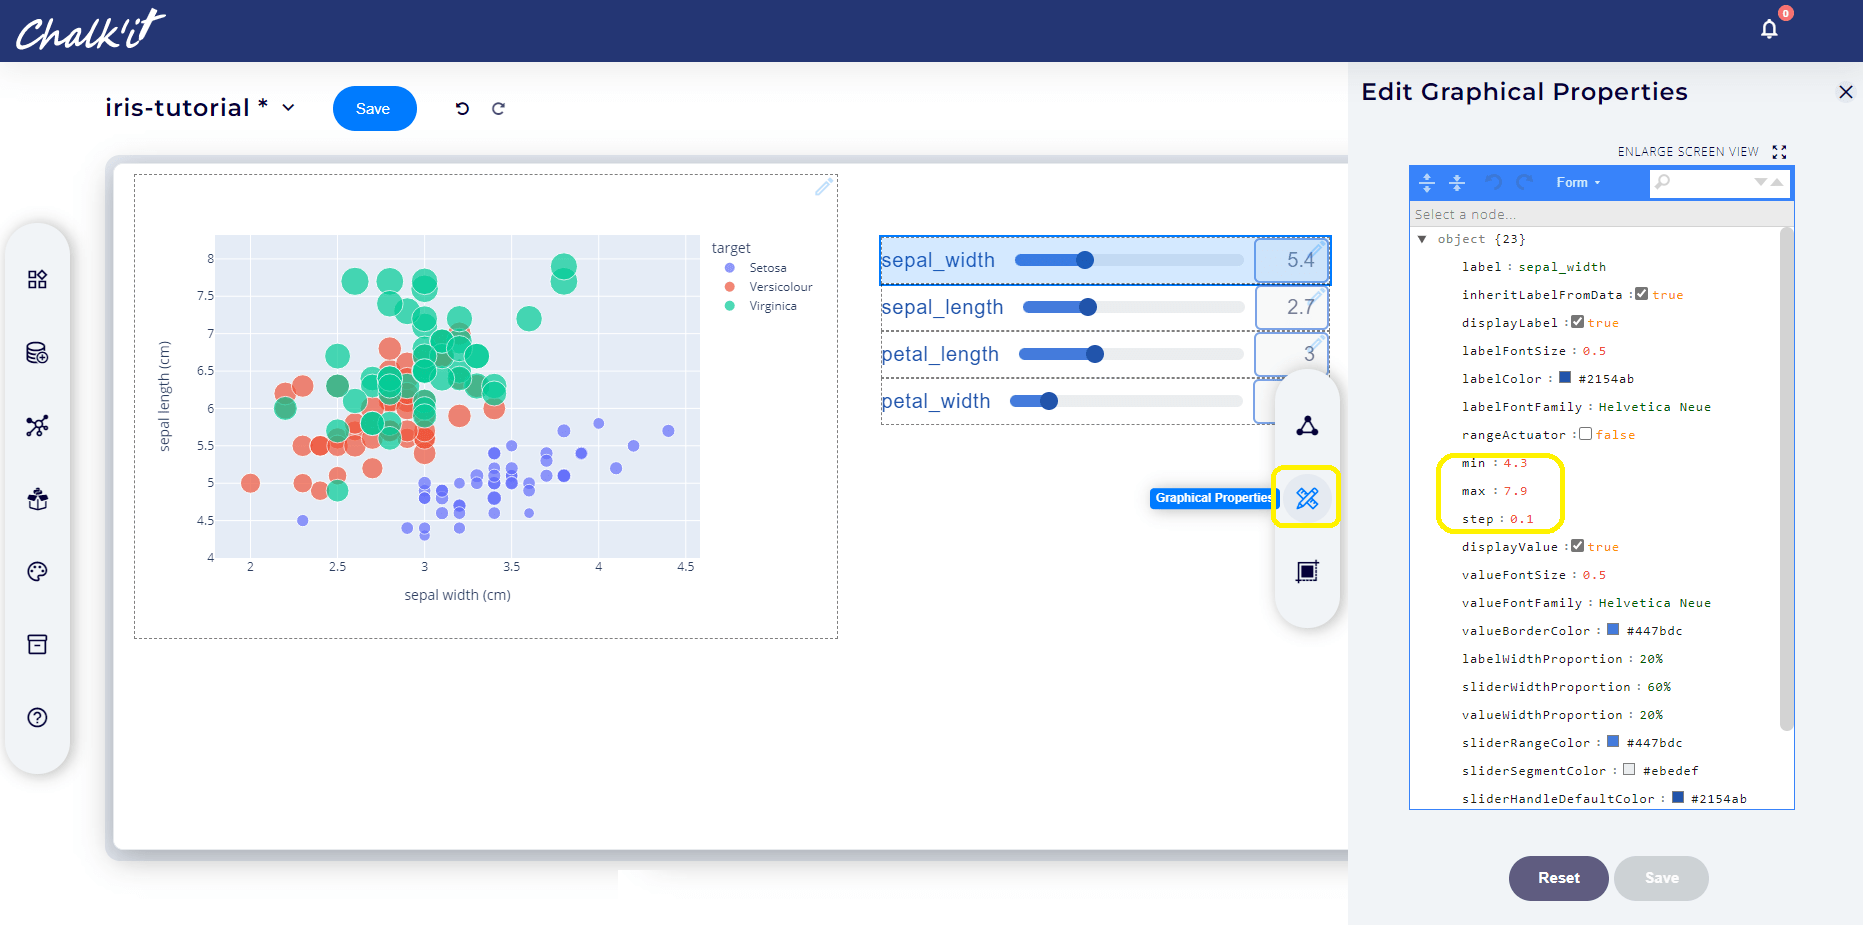Open Graphical Properties tool icon
This screenshot has height=925, width=1863.
[1307, 498]
